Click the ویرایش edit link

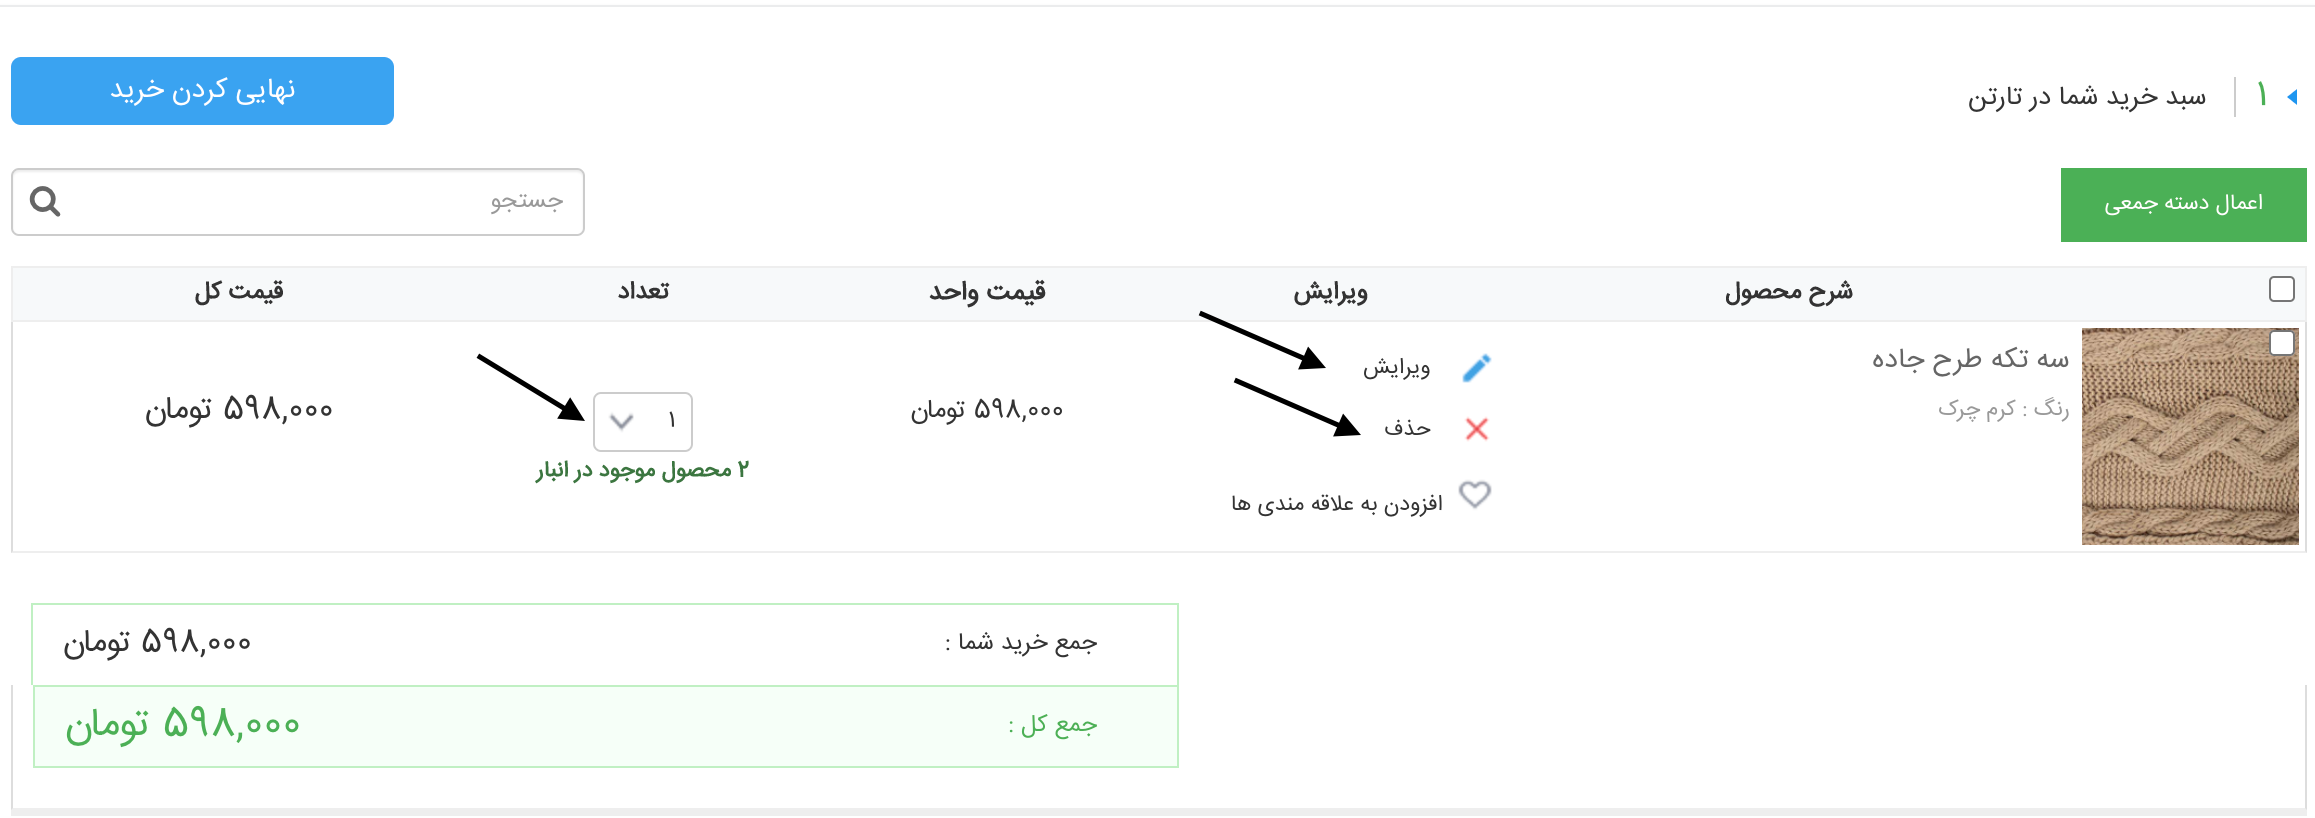[1396, 368]
